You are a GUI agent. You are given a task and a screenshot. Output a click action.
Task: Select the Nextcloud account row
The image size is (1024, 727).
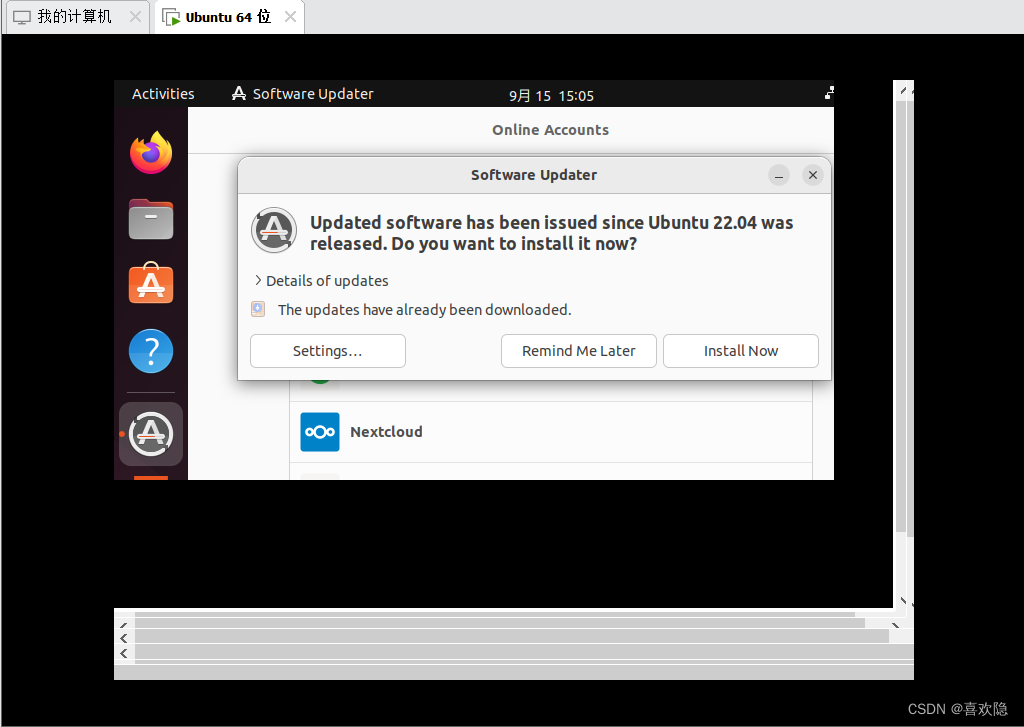(x=551, y=432)
